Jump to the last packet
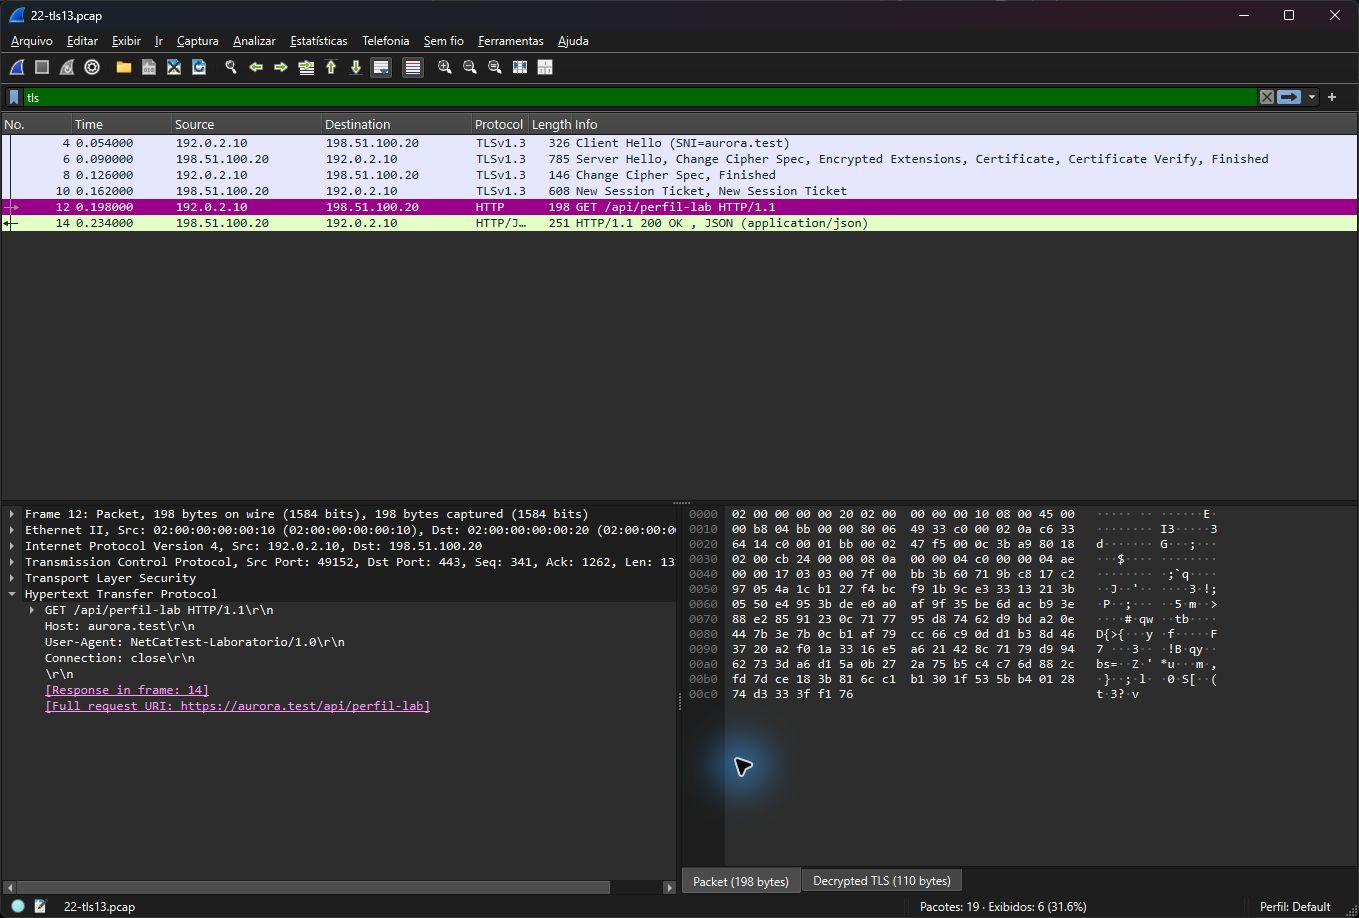 356,67
